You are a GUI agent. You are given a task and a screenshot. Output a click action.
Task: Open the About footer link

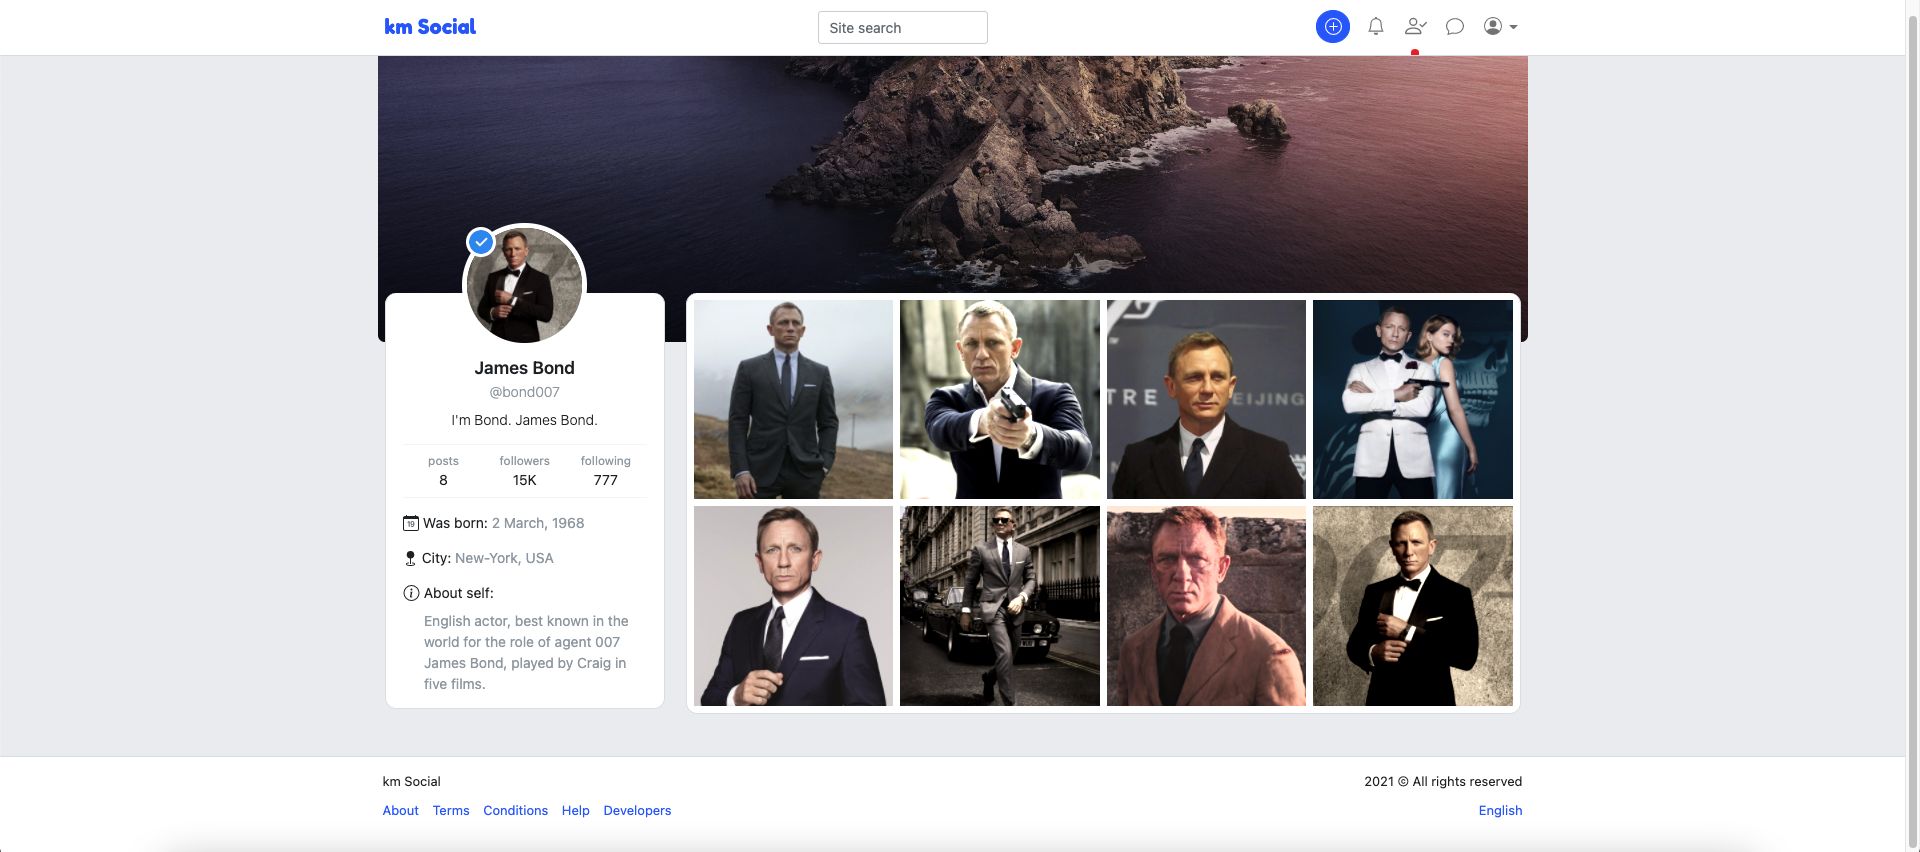tap(400, 811)
